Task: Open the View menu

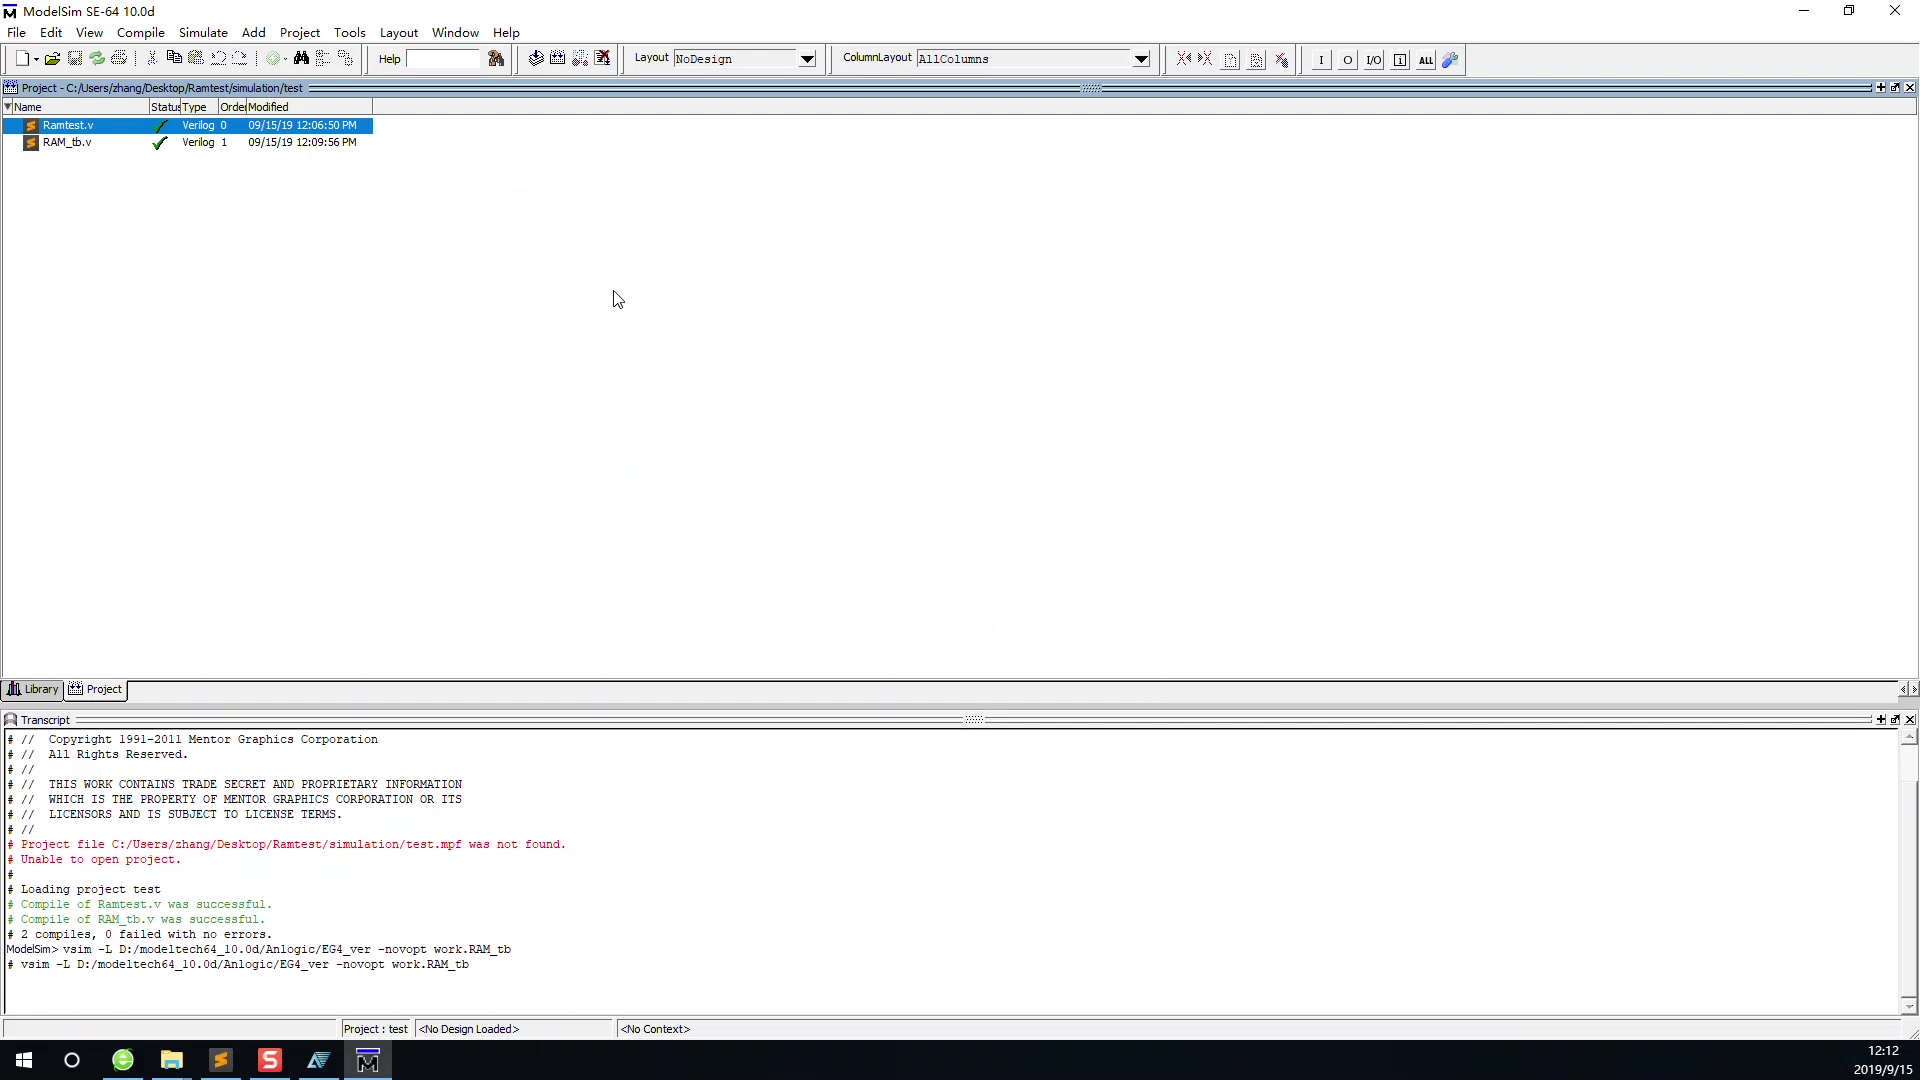Action: click(x=89, y=32)
